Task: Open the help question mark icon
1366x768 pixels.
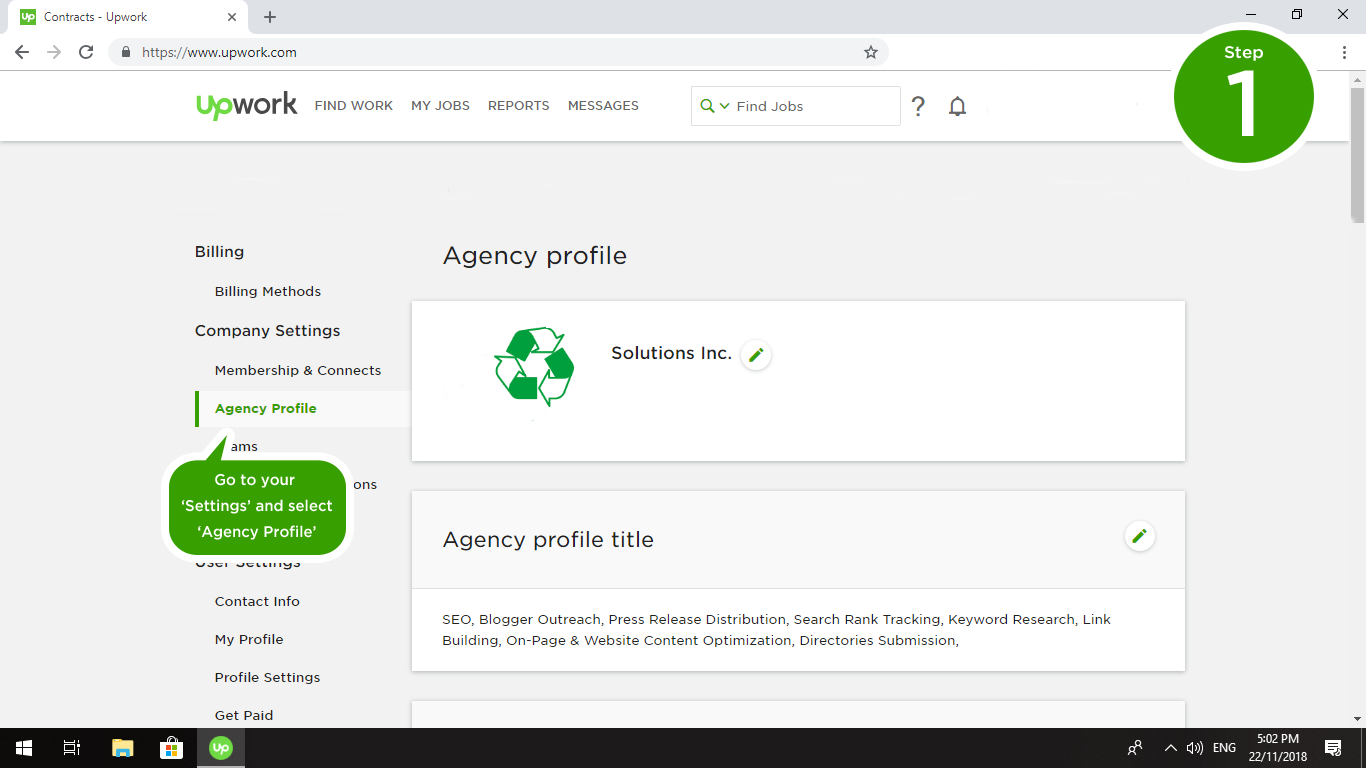Action: tap(918, 106)
